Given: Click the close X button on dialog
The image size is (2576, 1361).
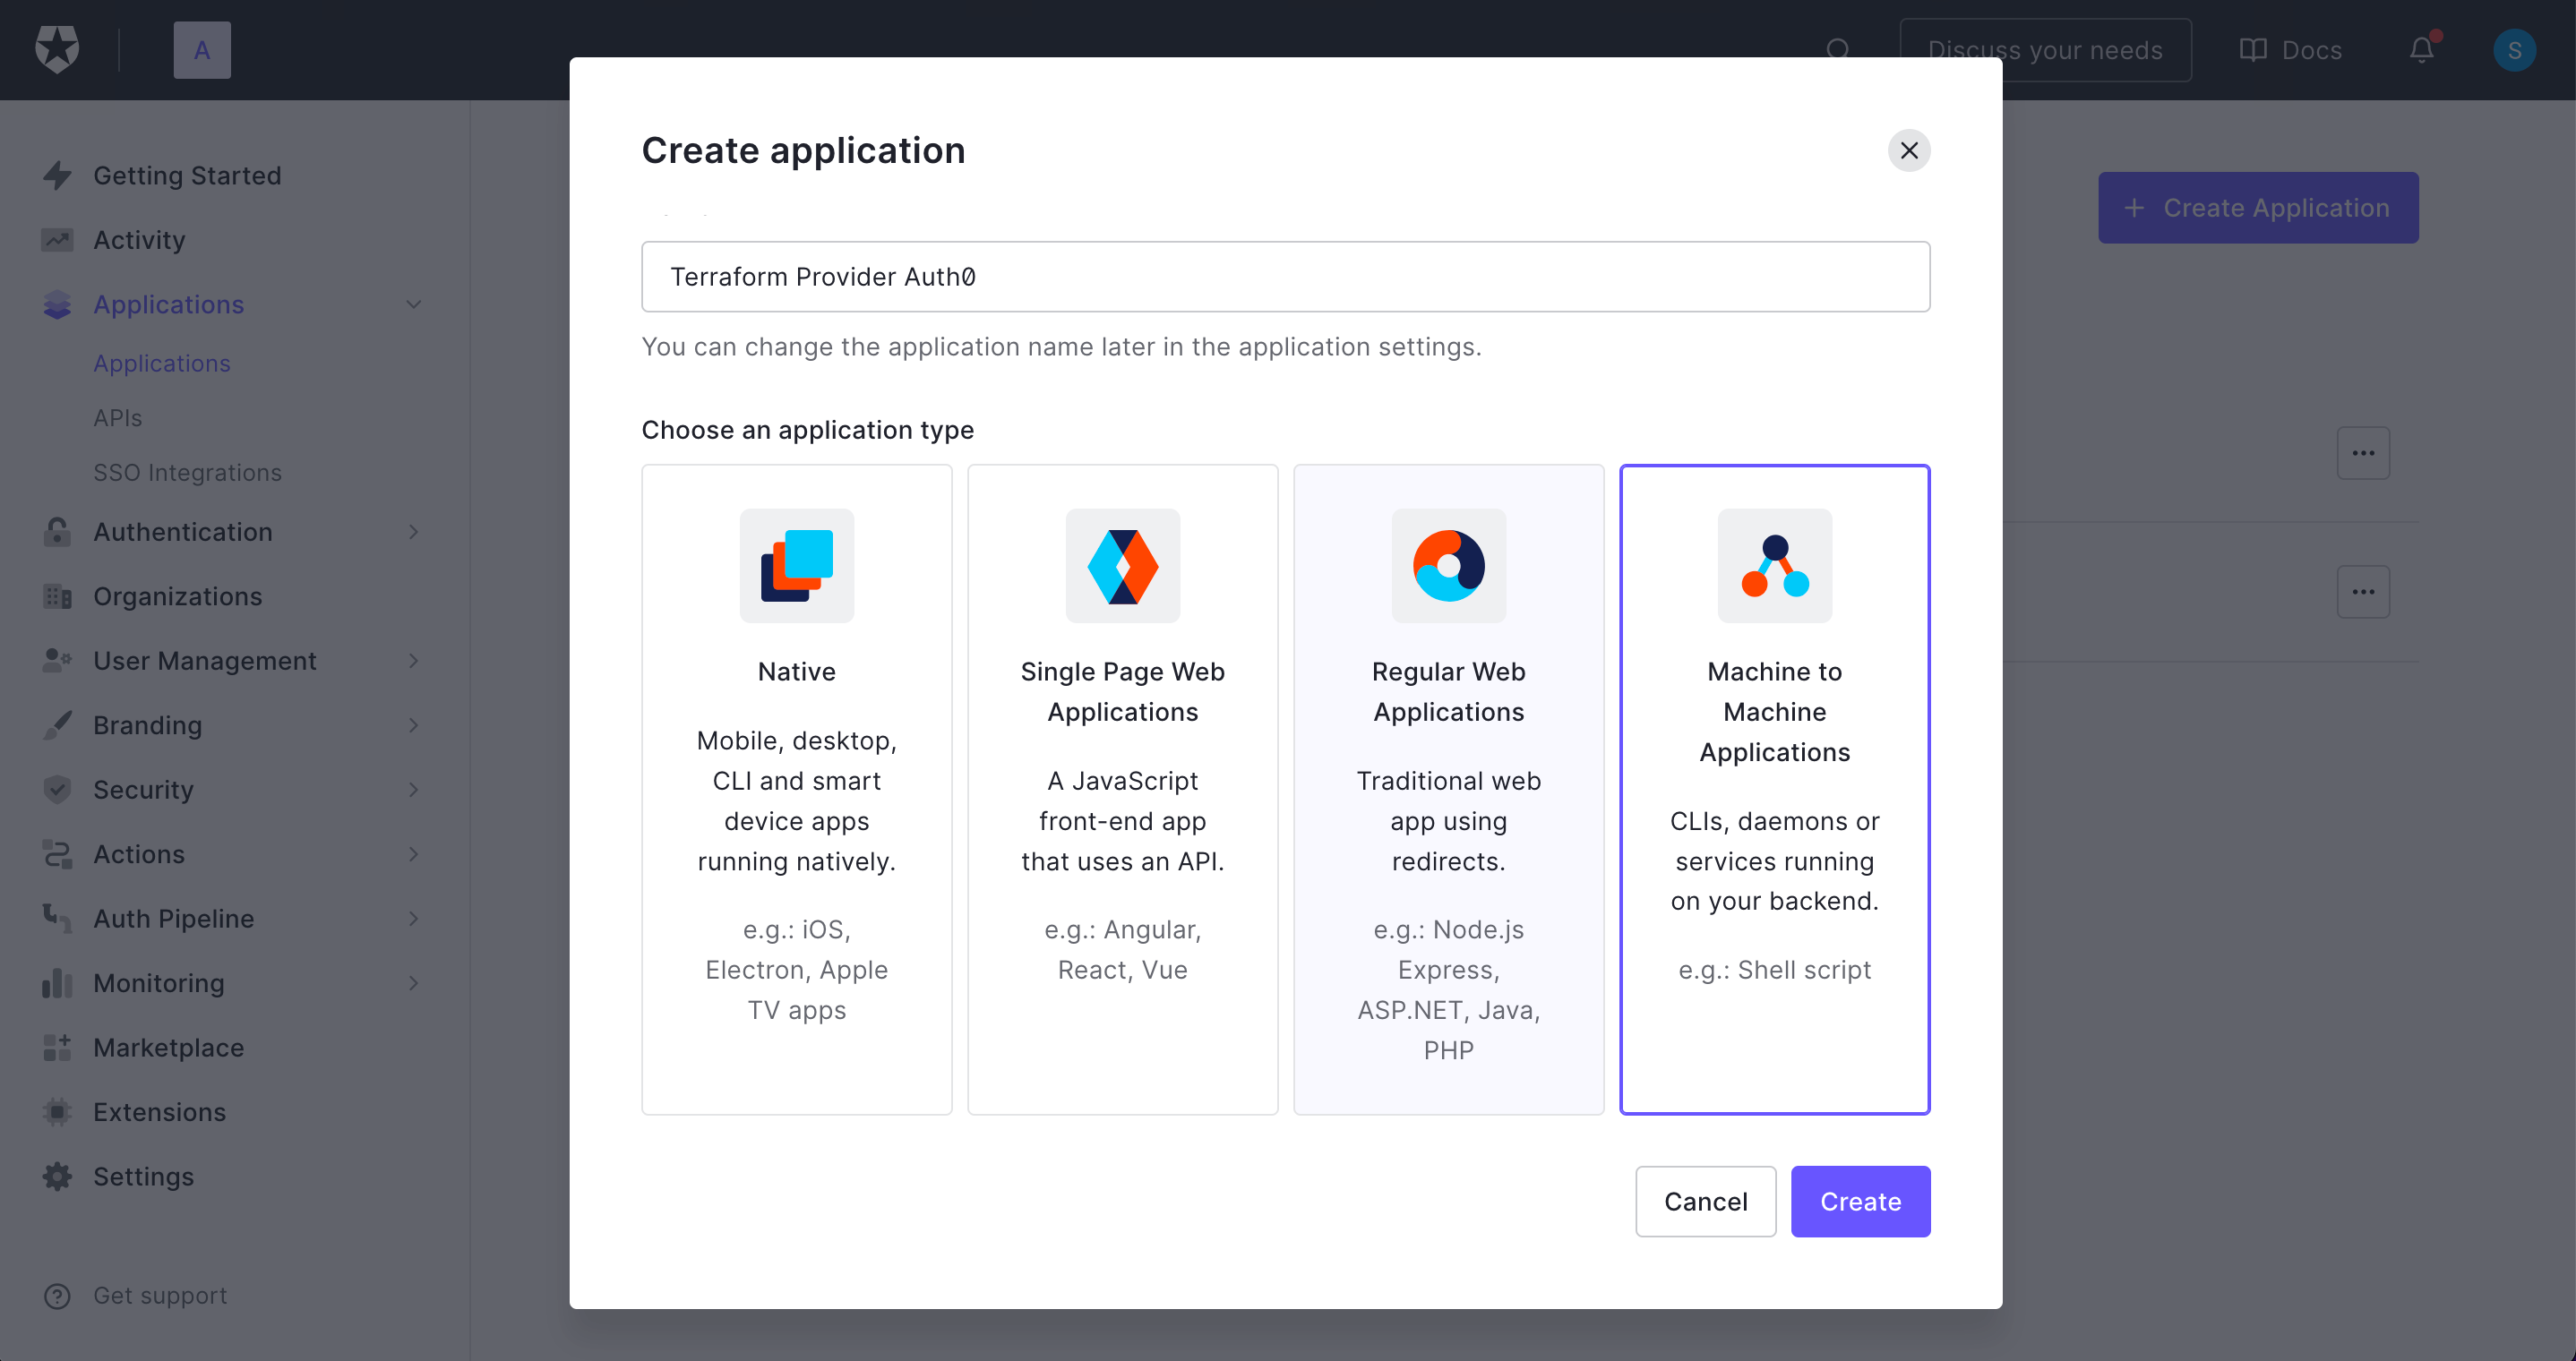Looking at the screenshot, I should pos(1908,150).
